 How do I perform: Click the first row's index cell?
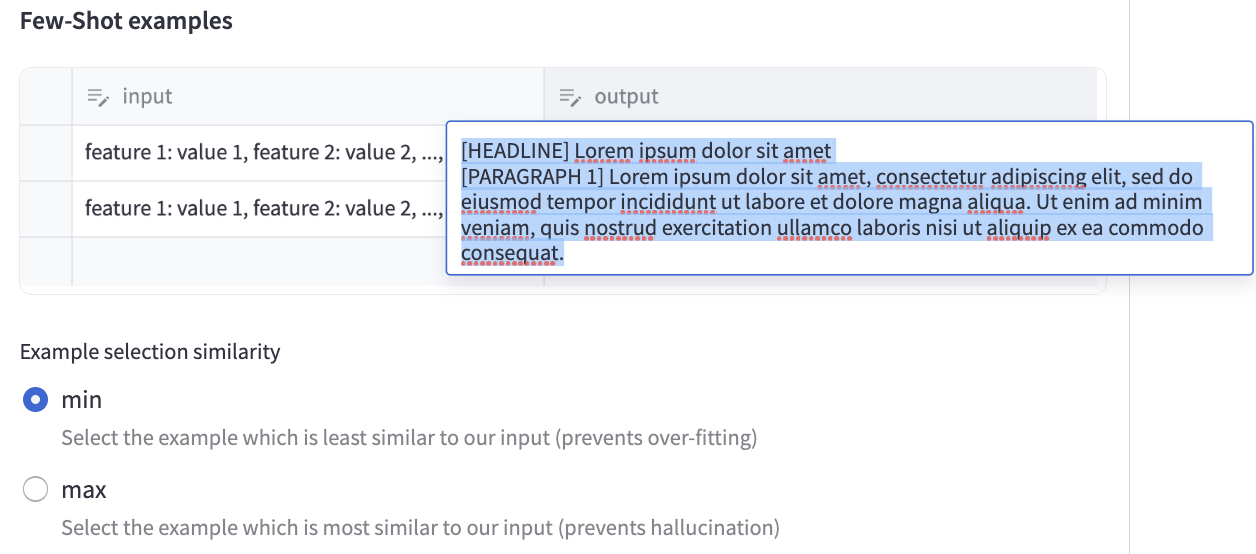(x=46, y=153)
